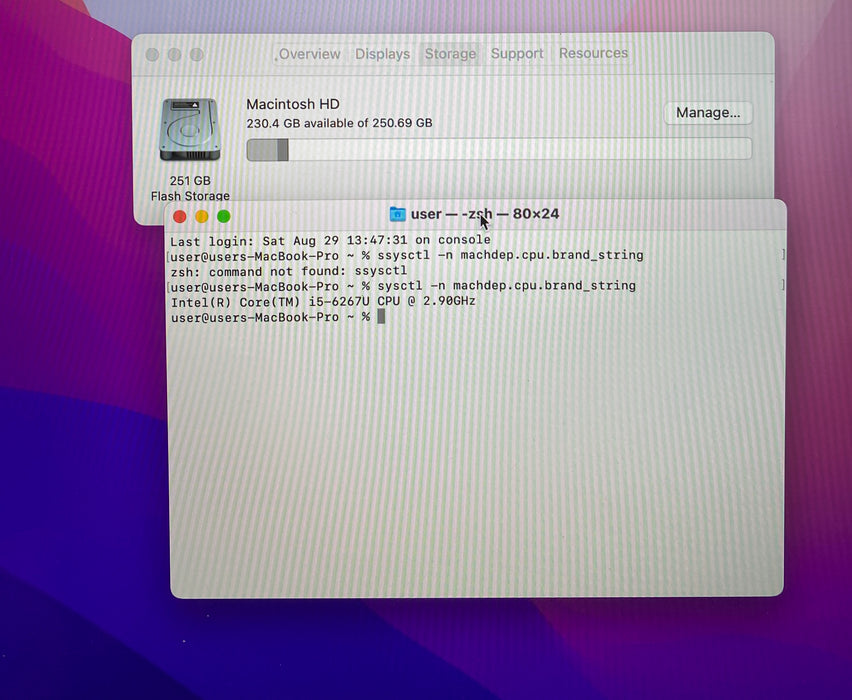The width and height of the screenshot is (852, 700).
Task: Click the '230.4 GB available of 250.69 GB' text
Action: 339,123
